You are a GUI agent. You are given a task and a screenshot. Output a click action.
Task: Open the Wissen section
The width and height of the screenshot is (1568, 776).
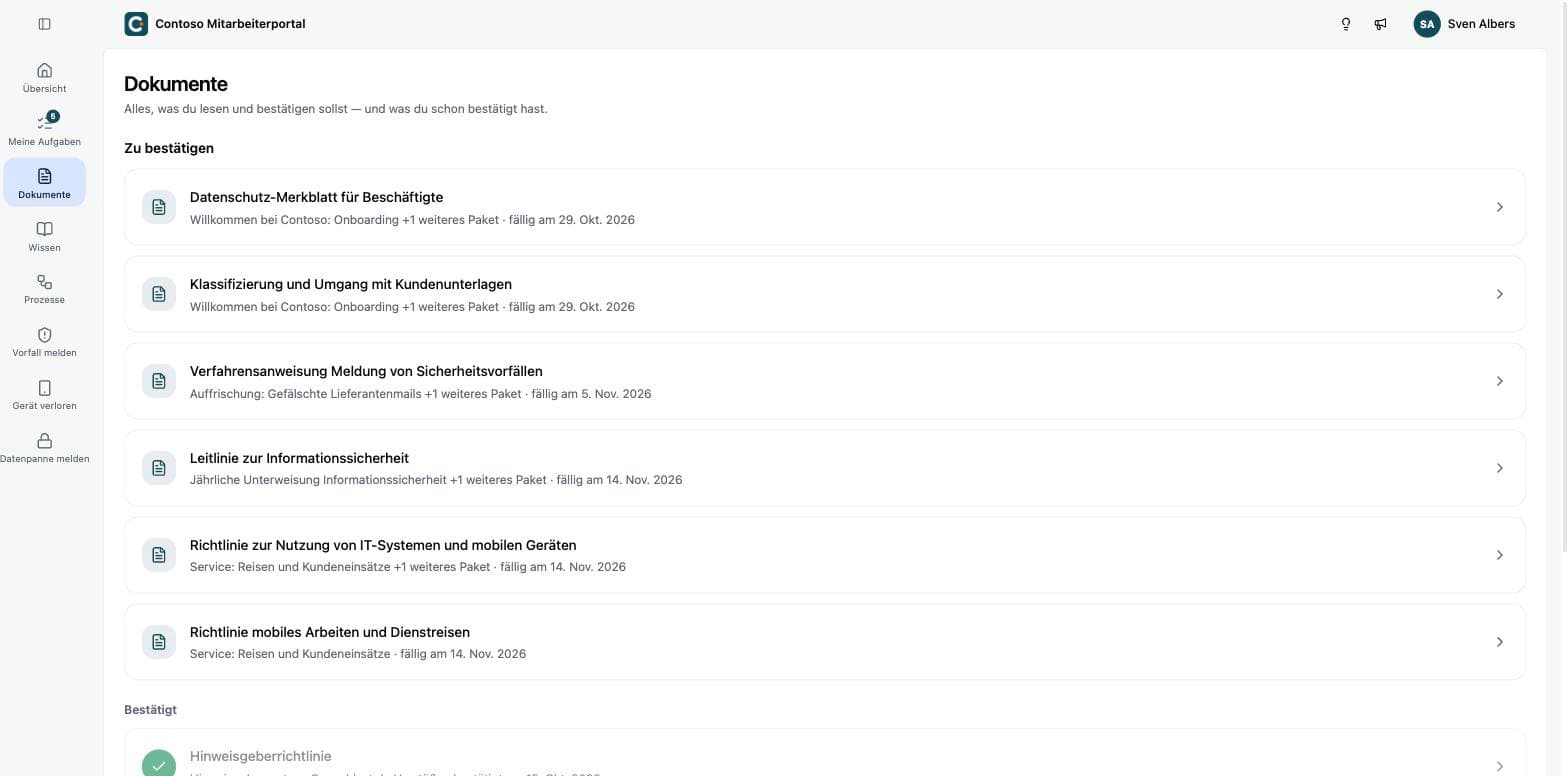44,236
